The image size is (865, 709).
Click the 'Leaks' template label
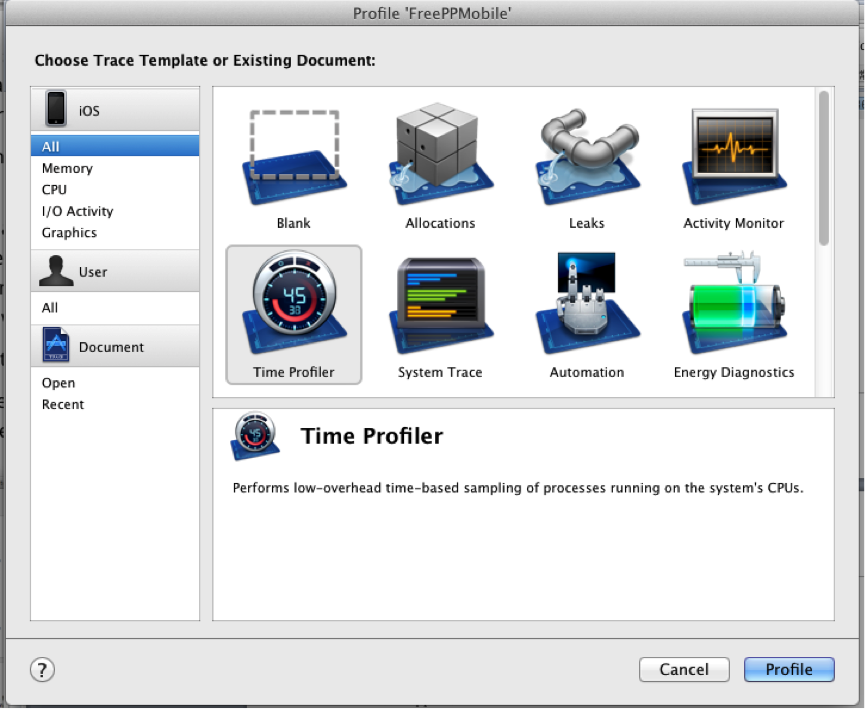[x=587, y=223]
